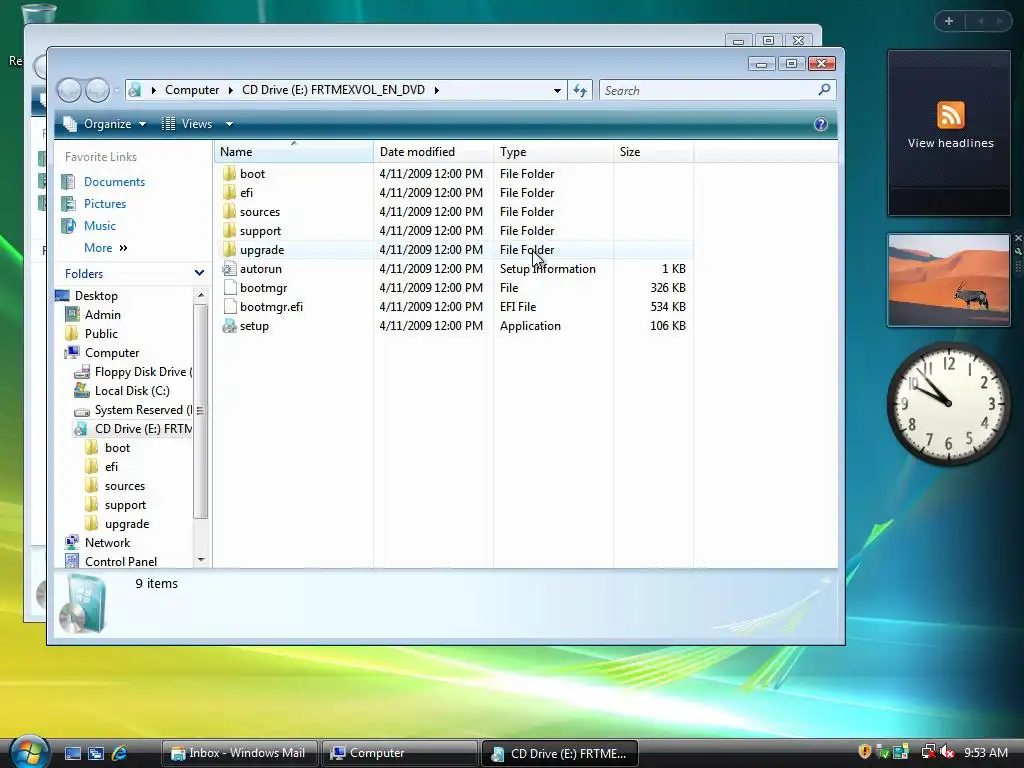
Task: Collapse the Folders pane chevron
Action: [x=199, y=273]
